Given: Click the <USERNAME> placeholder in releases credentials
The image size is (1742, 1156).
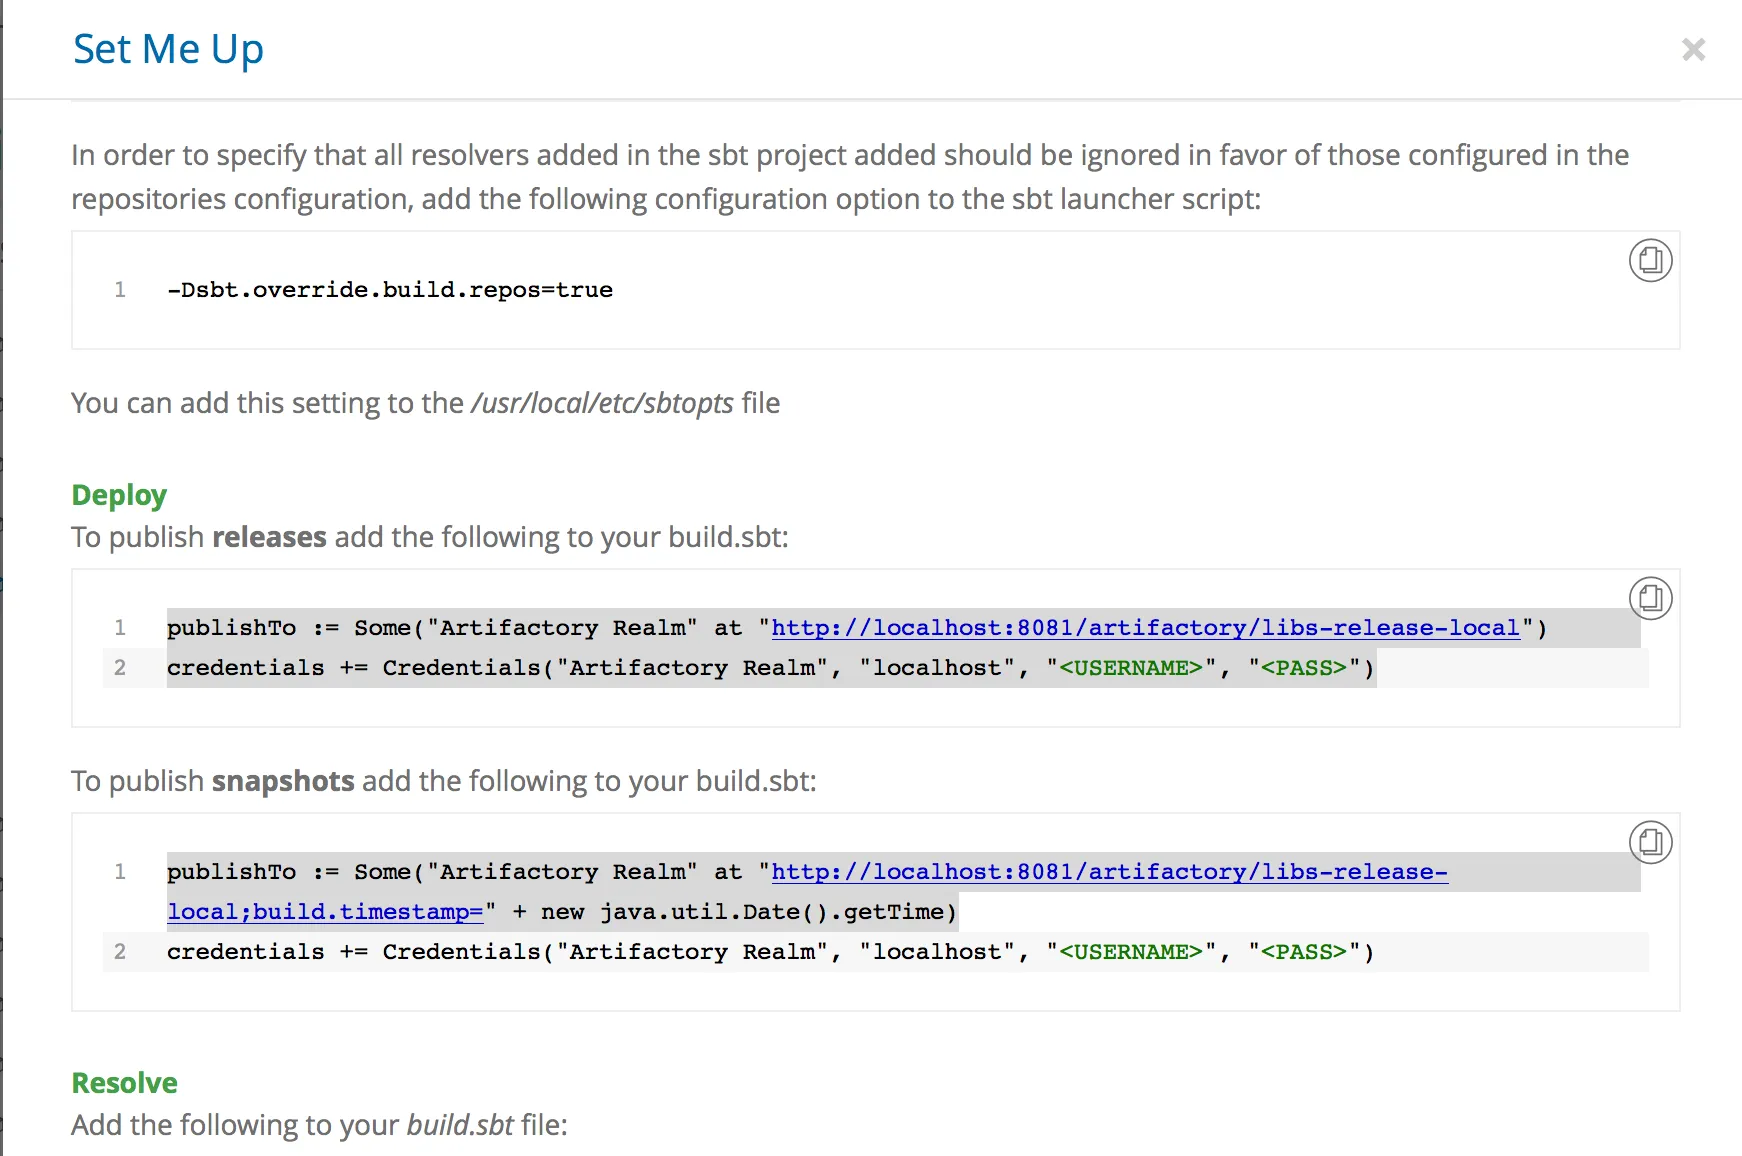Looking at the screenshot, I should pyautogui.click(x=1130, y=668).
